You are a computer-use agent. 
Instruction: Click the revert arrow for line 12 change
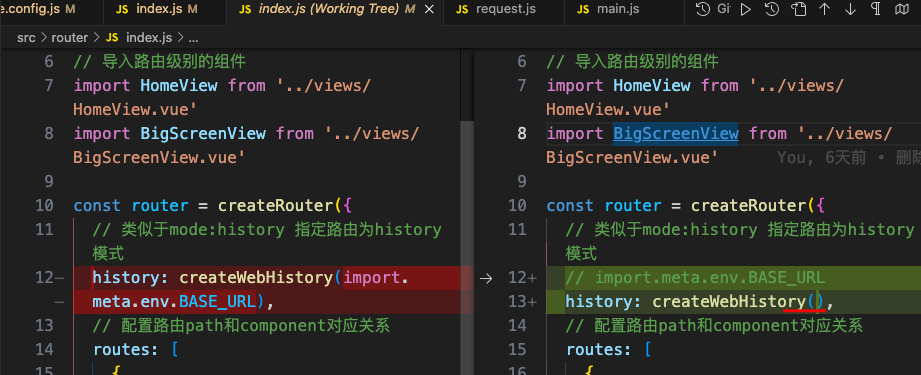point(486,278)
